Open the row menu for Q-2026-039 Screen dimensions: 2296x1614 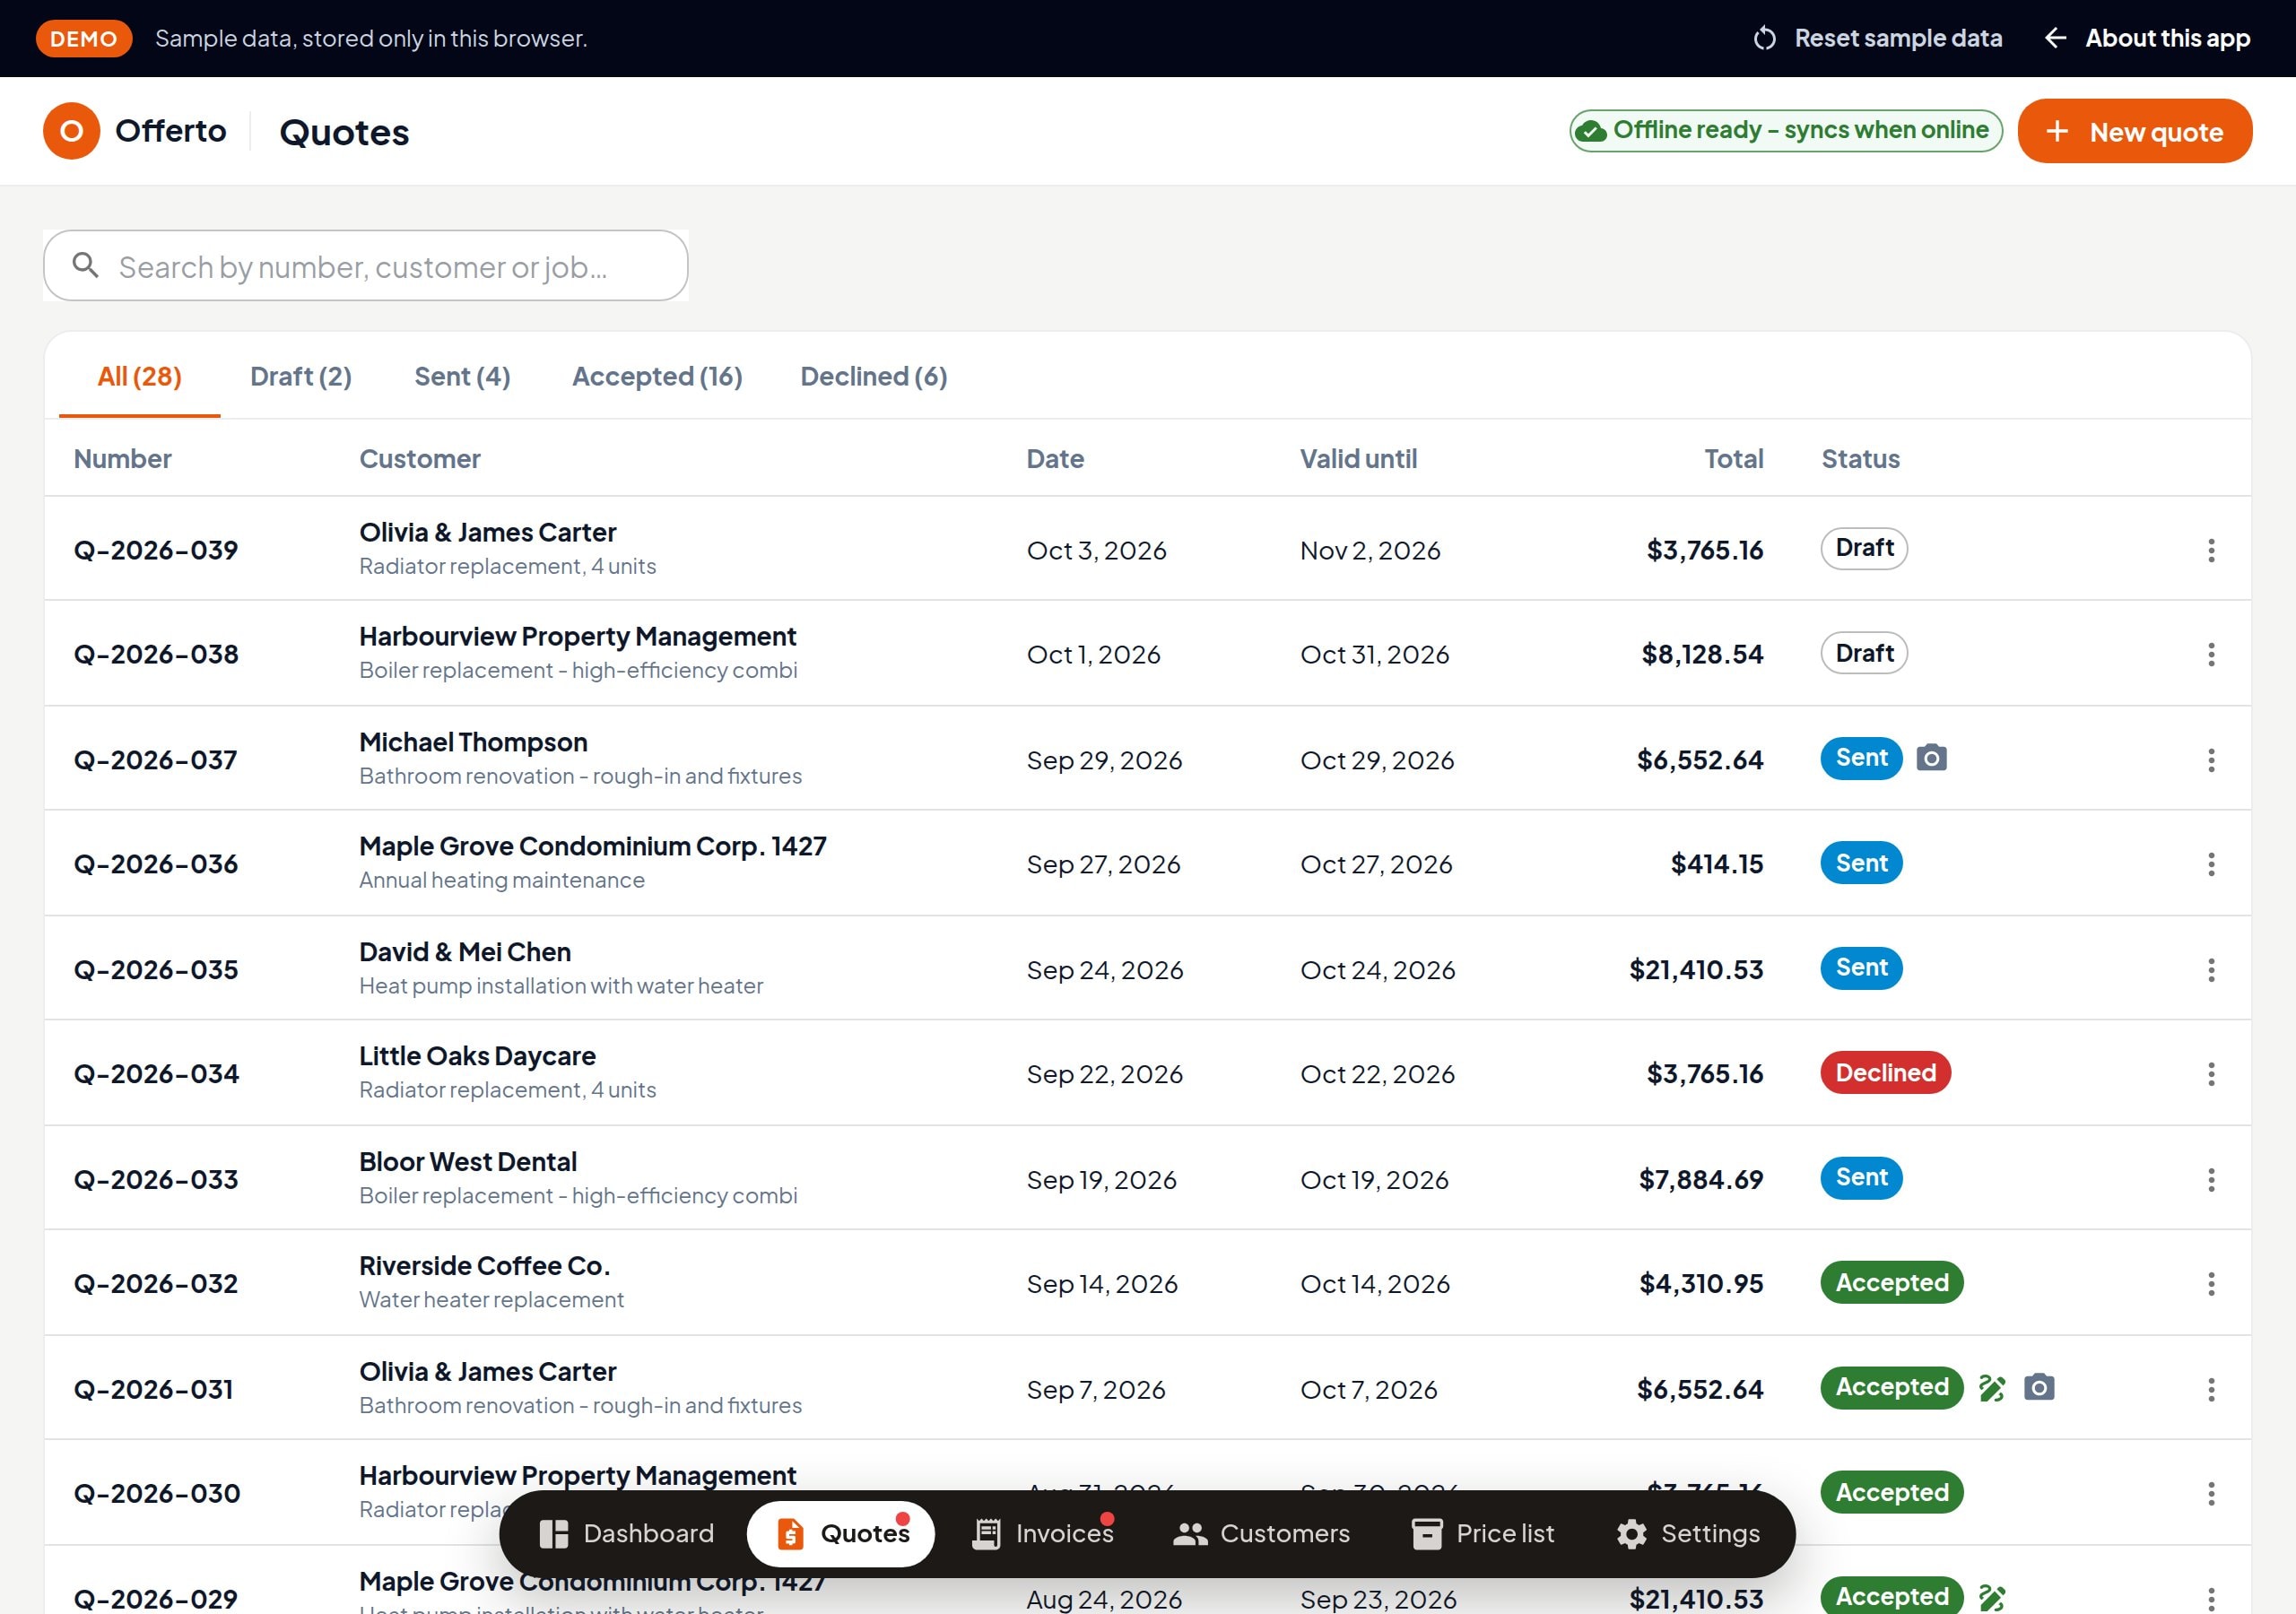tap(2211, 550)
